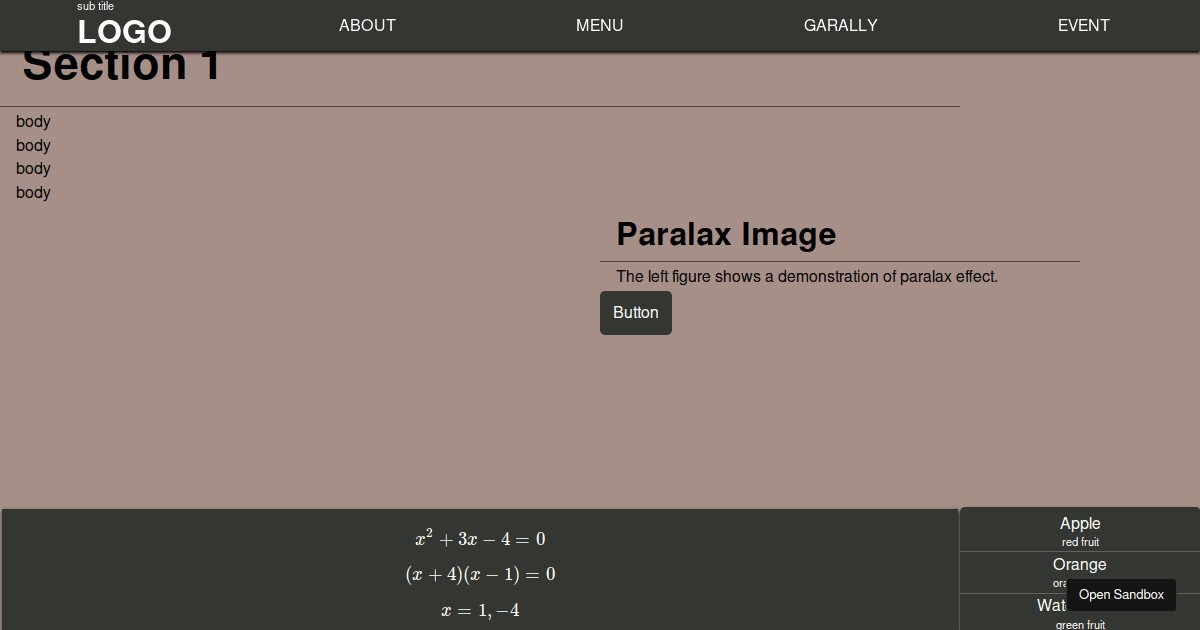The height and width of the screenshot is (630, 1200).
Task: Select the Apple list item
Action: pyautogui.click(x=1080, y=531)
